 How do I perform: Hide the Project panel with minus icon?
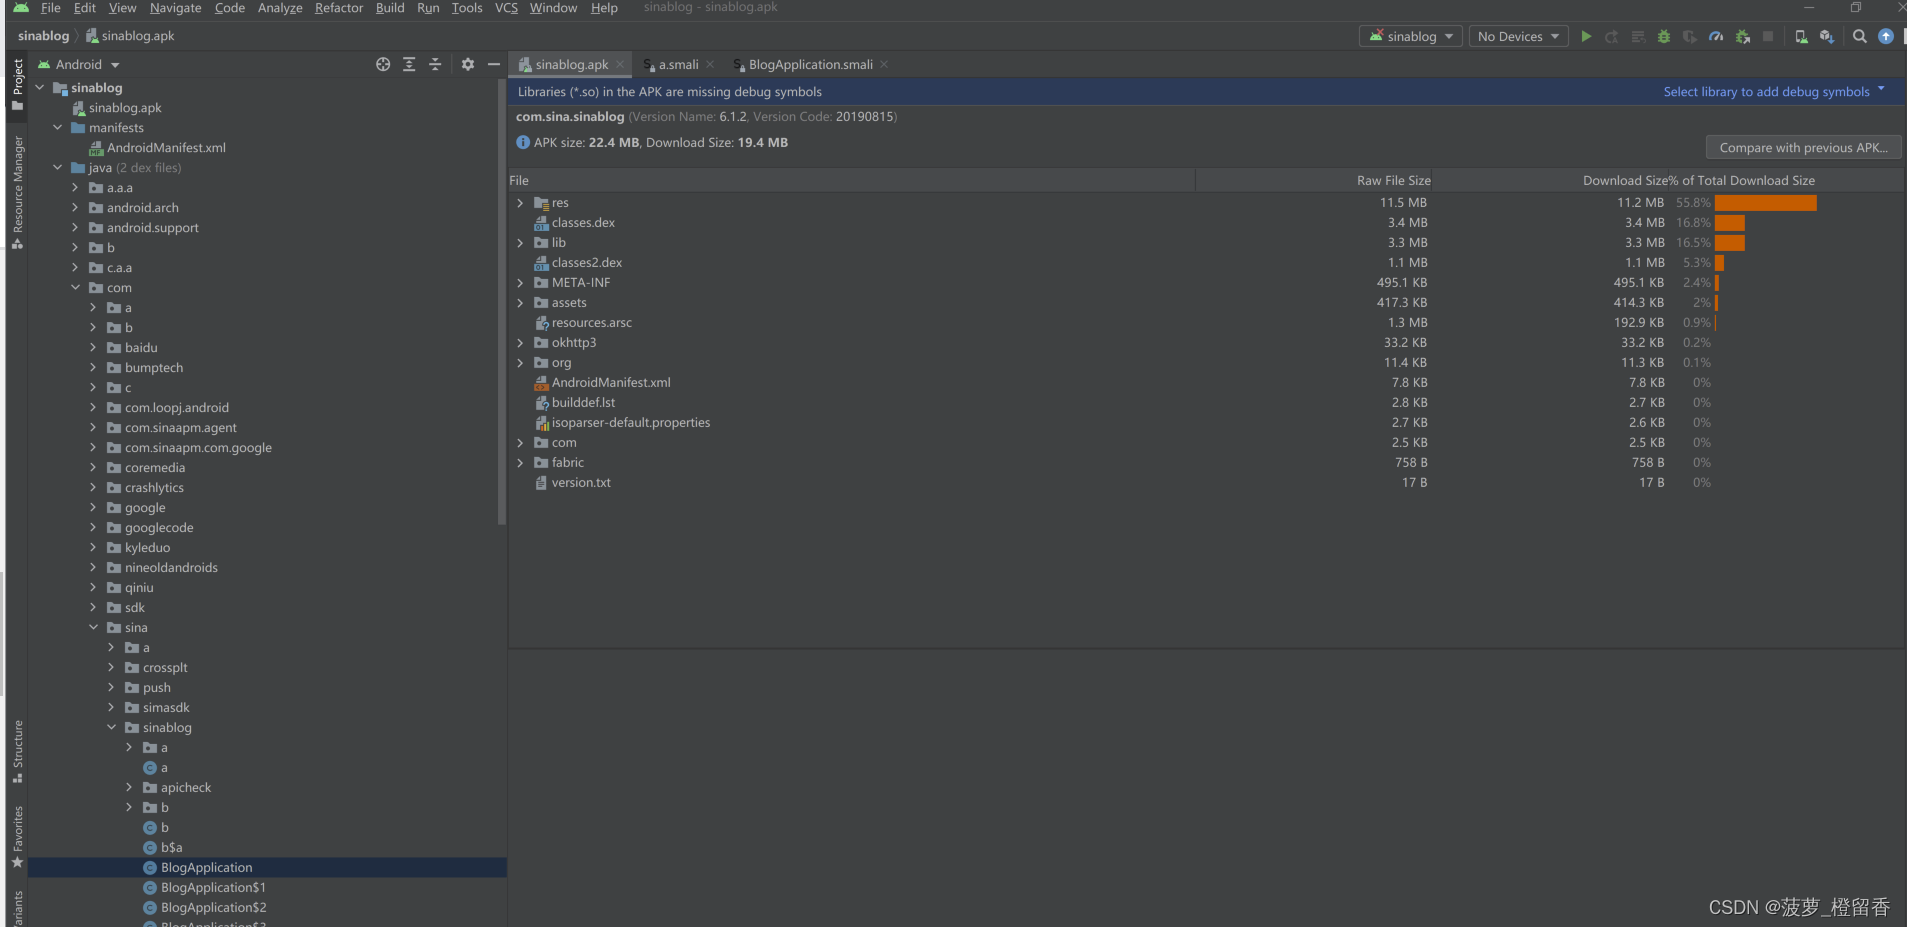tap(494, 64)
